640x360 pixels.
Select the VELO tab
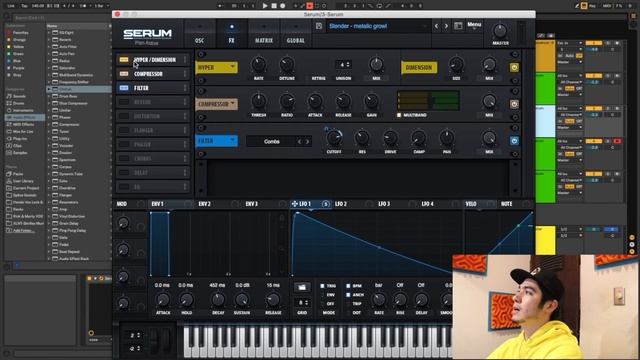(471, 204)
